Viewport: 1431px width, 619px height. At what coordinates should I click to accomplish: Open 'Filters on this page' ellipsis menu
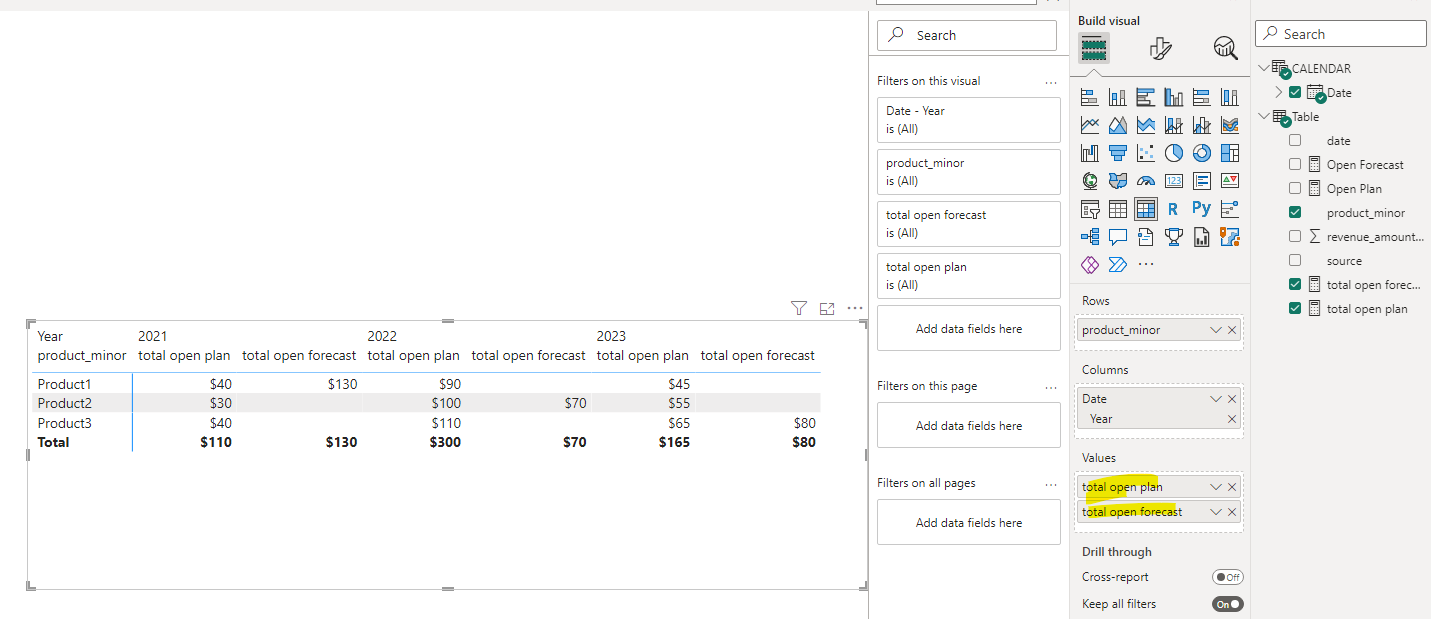tap(1050, 387)
